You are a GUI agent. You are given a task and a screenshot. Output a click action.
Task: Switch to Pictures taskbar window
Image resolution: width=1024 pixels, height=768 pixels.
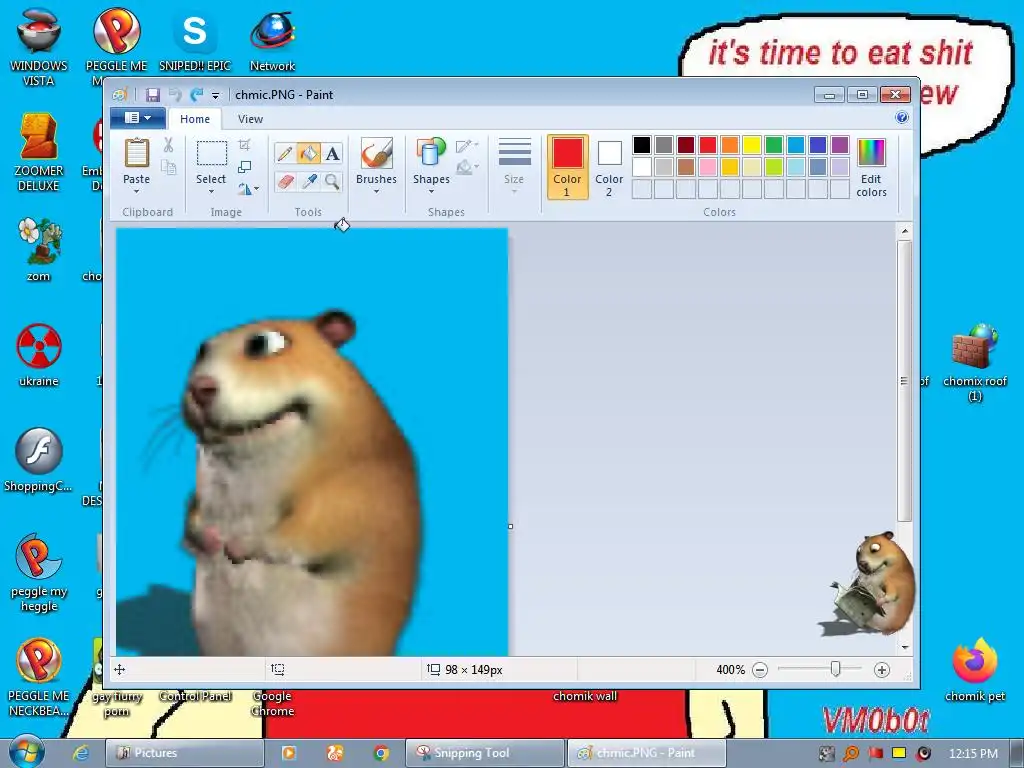(184, 753)
